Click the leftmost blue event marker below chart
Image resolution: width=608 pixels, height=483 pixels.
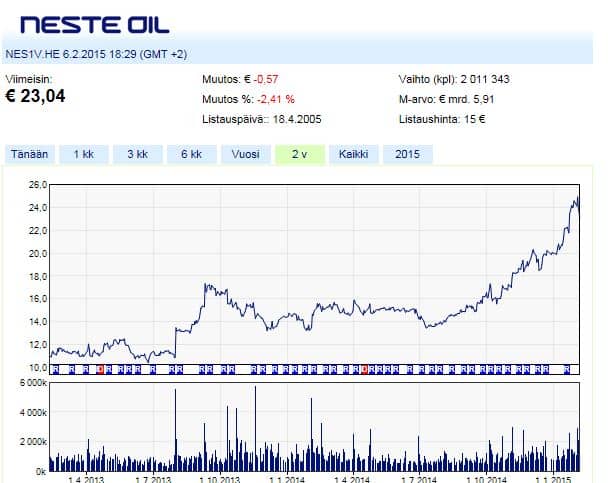[x=56, y=369]
